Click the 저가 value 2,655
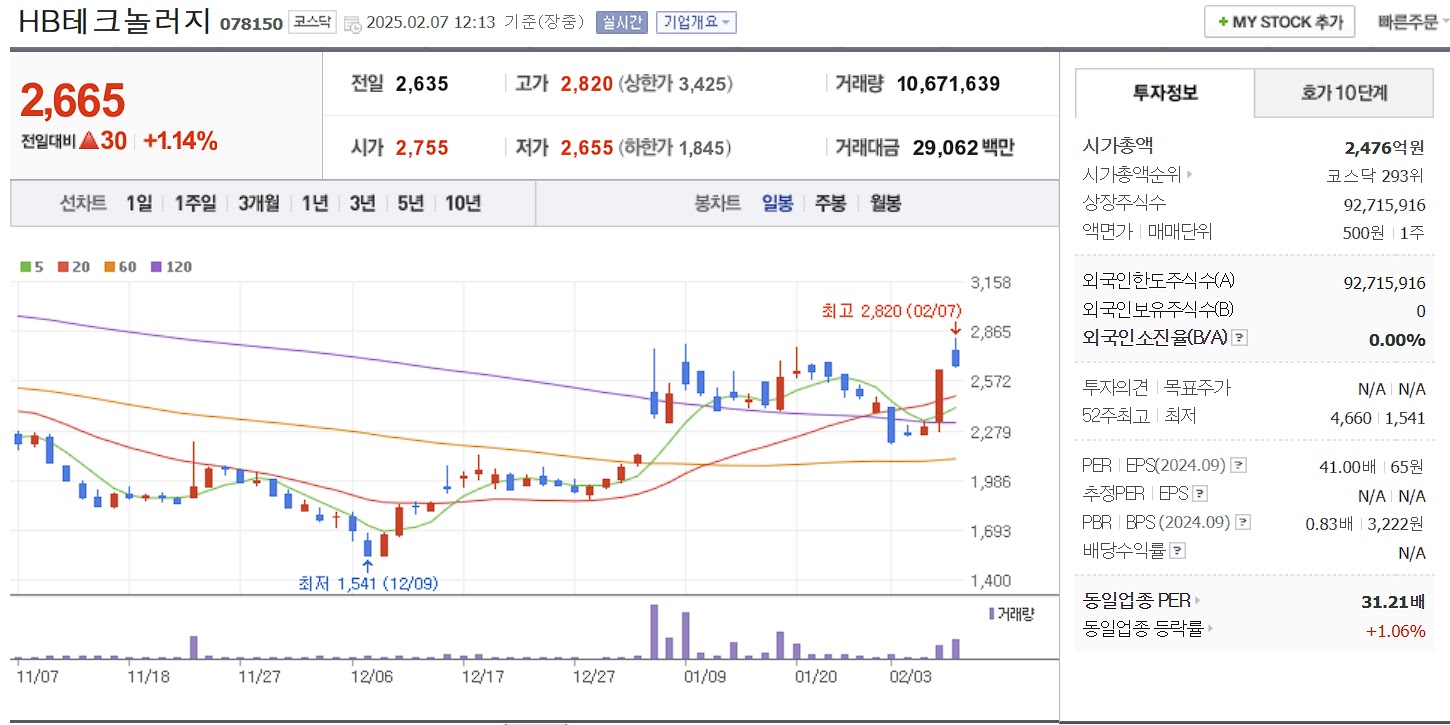This screenshot has width=1450, height=725. click(586, 148)
